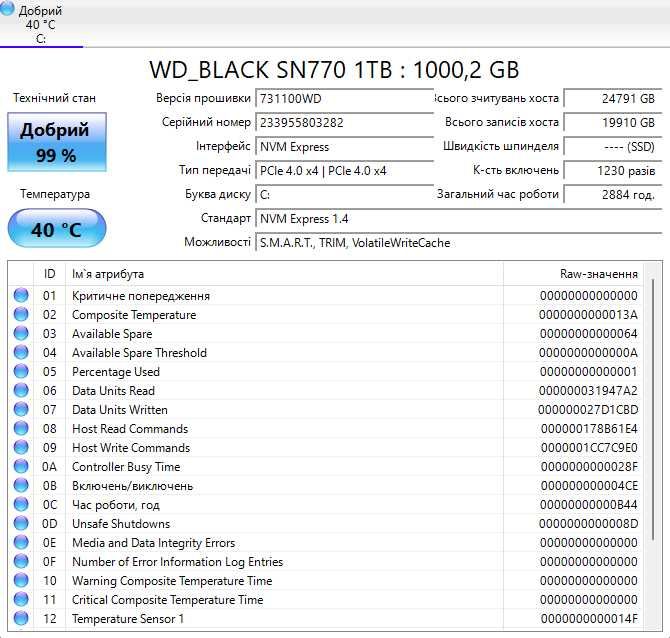Click status orb for Available Spare Threshold row
Image resolution: width=670 pixels, height=638 pixels.
(x=21, y=353)
